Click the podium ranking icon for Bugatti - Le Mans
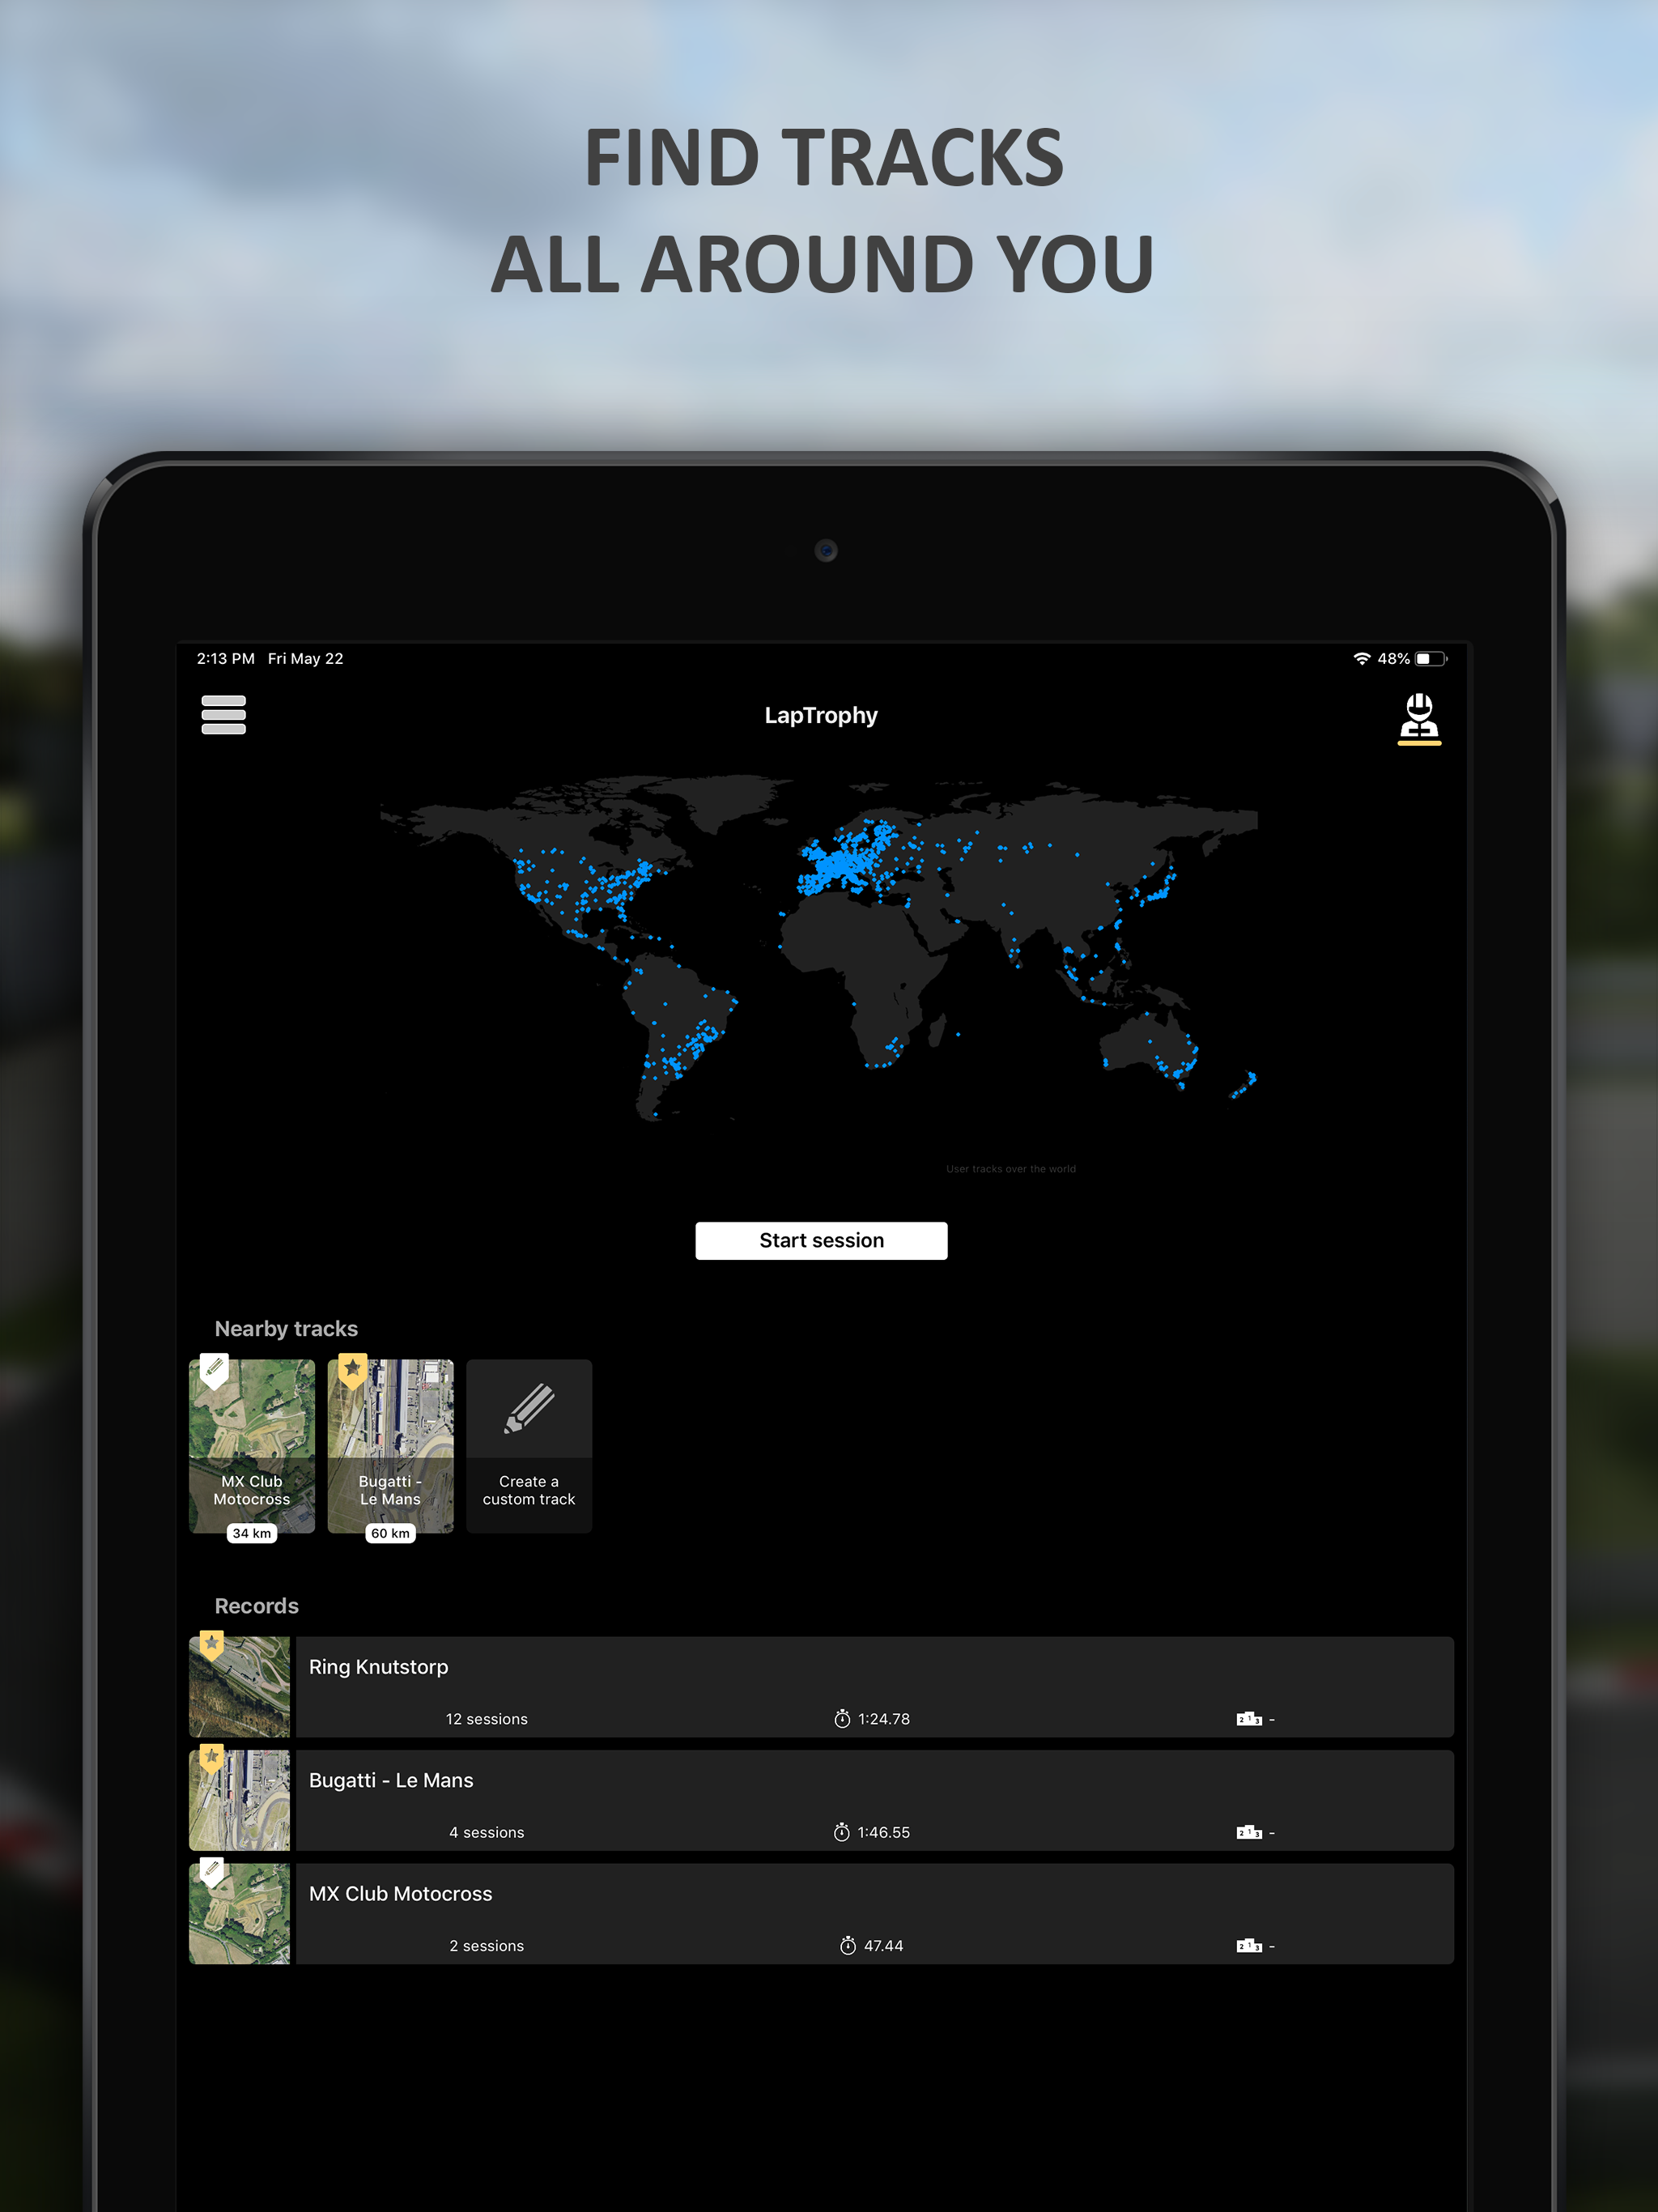 click(x=1248, y=1832)
